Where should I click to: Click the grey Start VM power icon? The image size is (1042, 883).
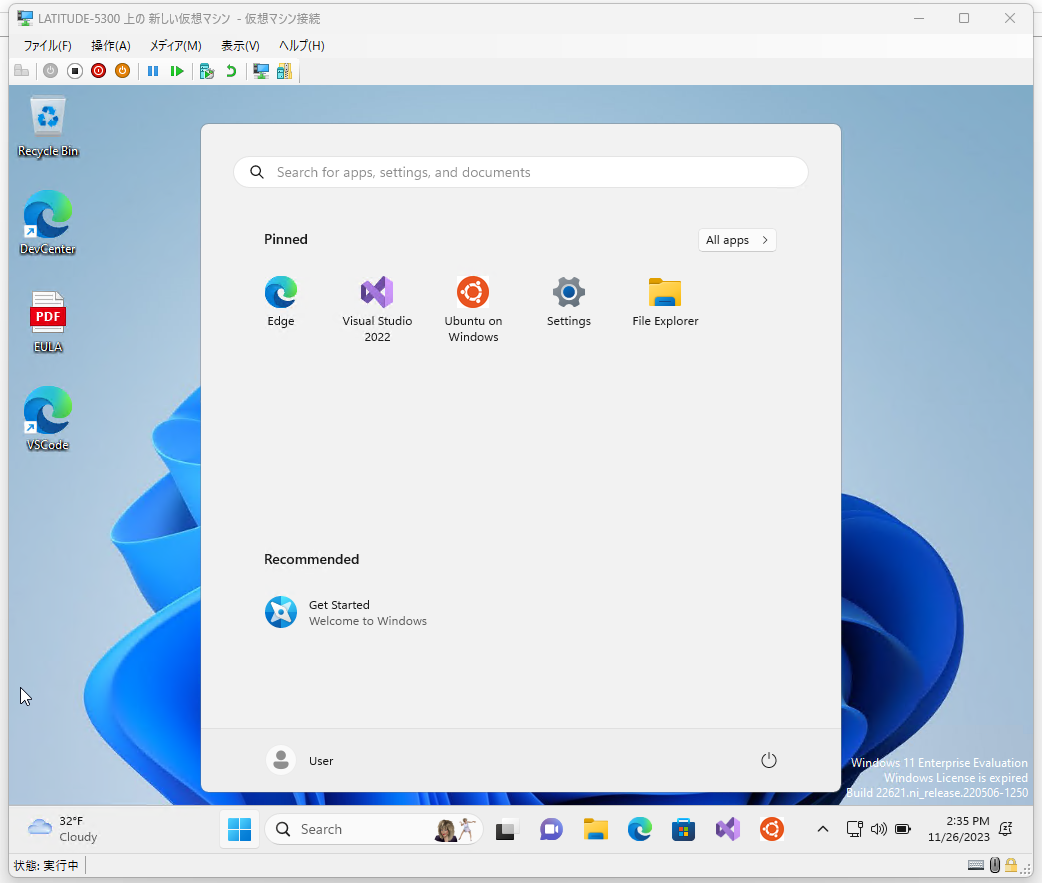(51, 70)
